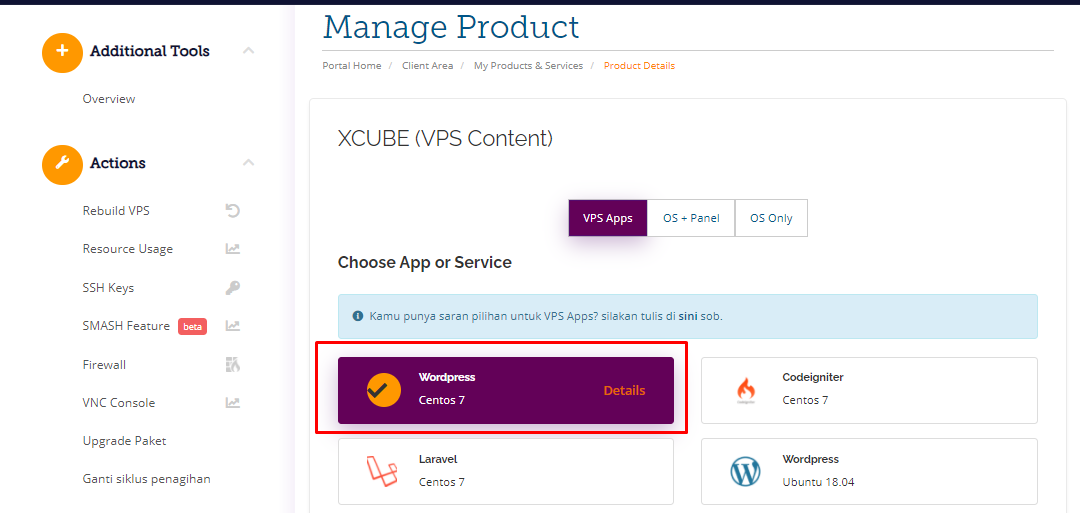Open Details on the WordPress Centos 7 card
This screenshot has height=513, width=1080.
tap(624, 390)
